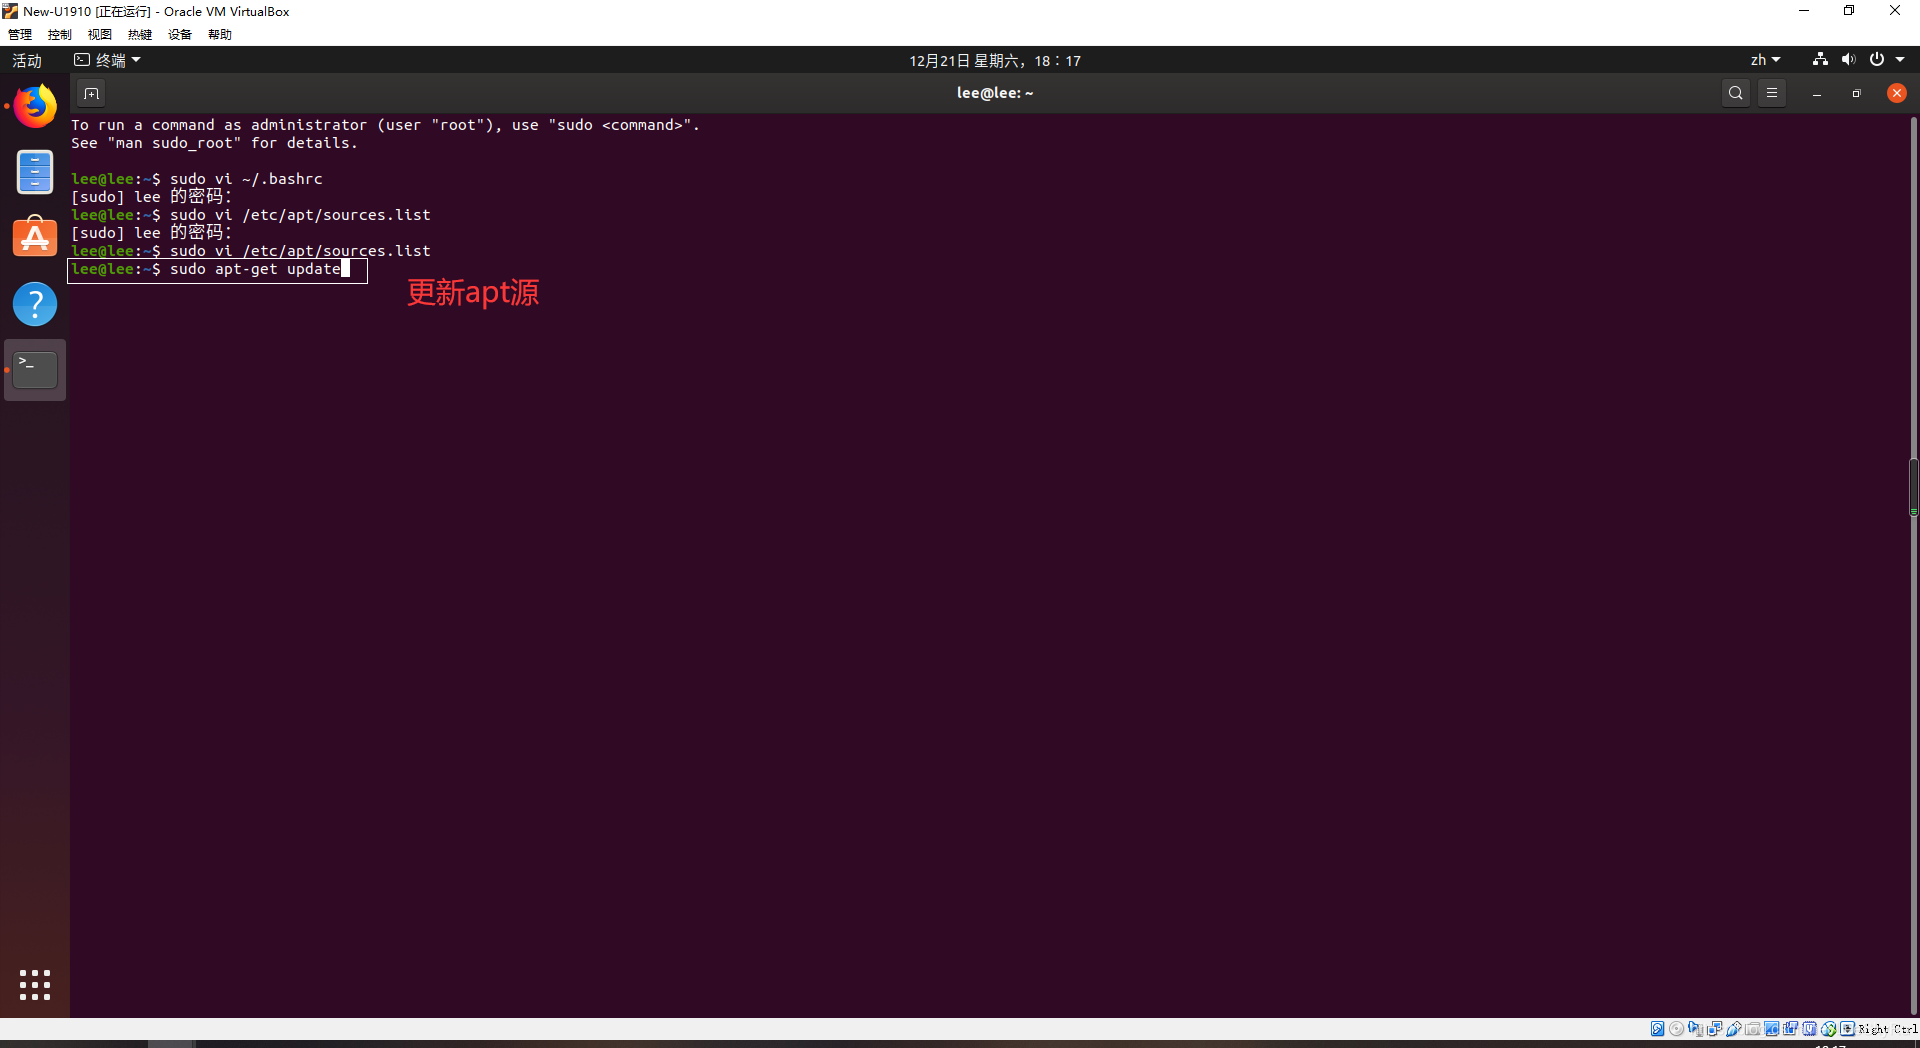This screenshot has width=1920, height=1048.
Task: Open VirtualBox 控制 menu
Action: (60, 35)
